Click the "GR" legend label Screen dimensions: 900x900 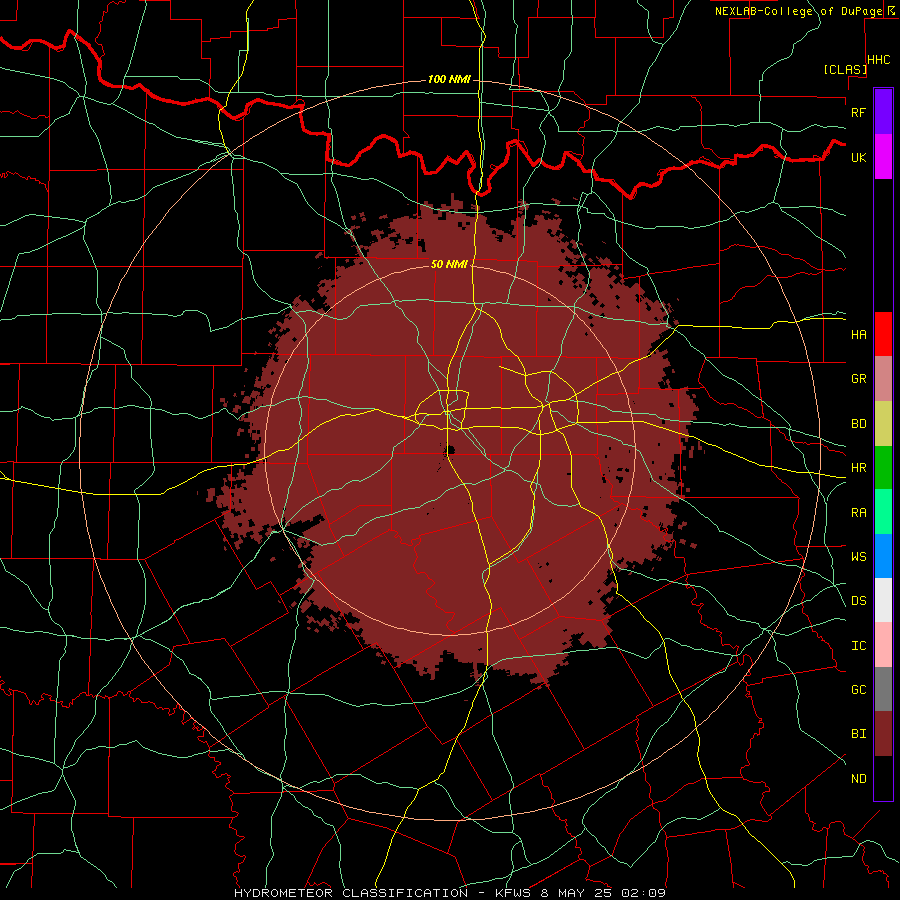click(858, 379)
